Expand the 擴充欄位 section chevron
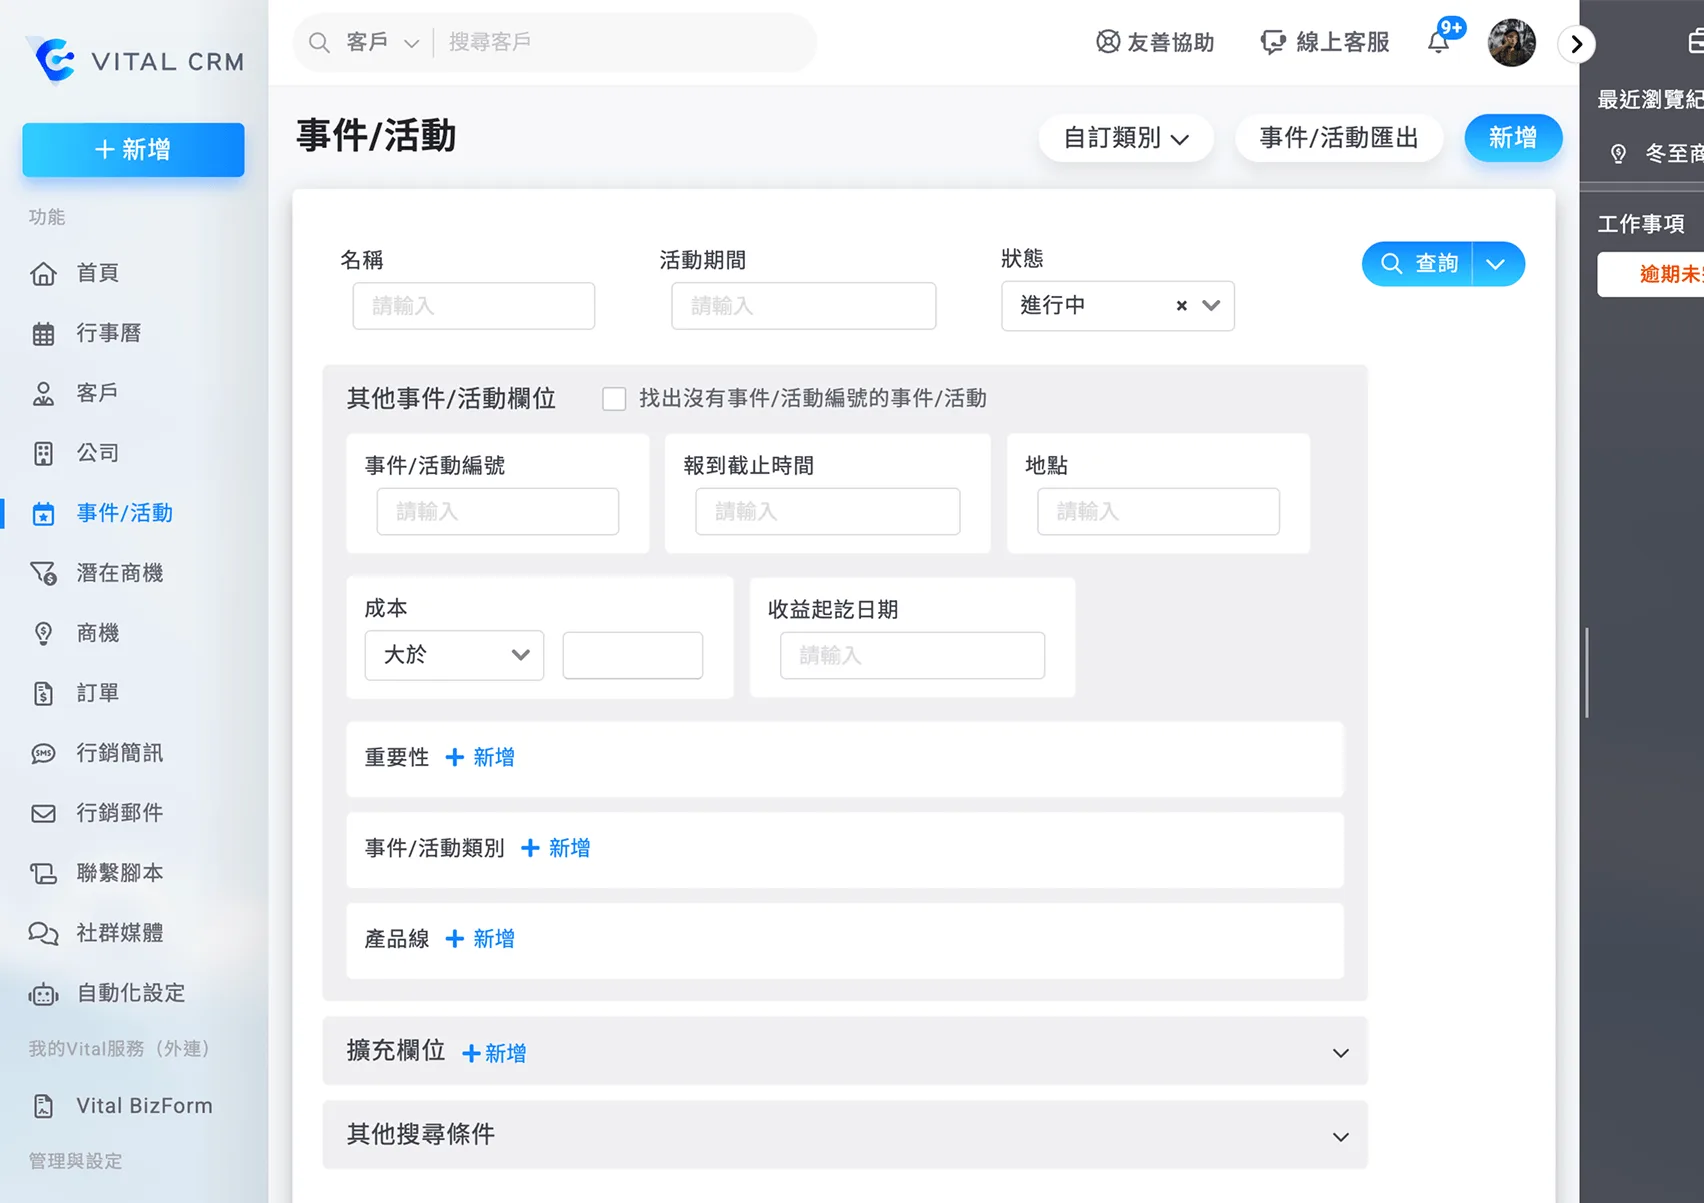 point(1341,1053)
